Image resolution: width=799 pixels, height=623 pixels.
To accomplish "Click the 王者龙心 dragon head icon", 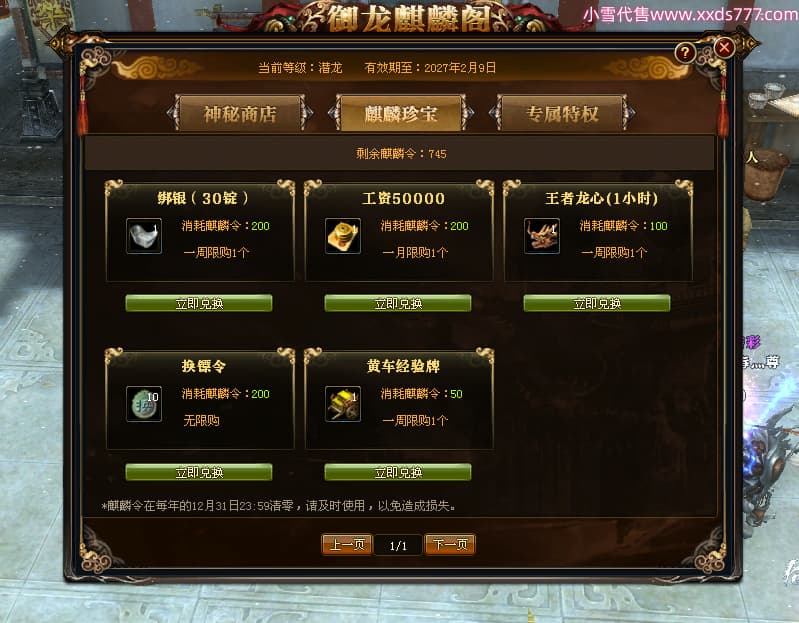I will tap(542, 236).
